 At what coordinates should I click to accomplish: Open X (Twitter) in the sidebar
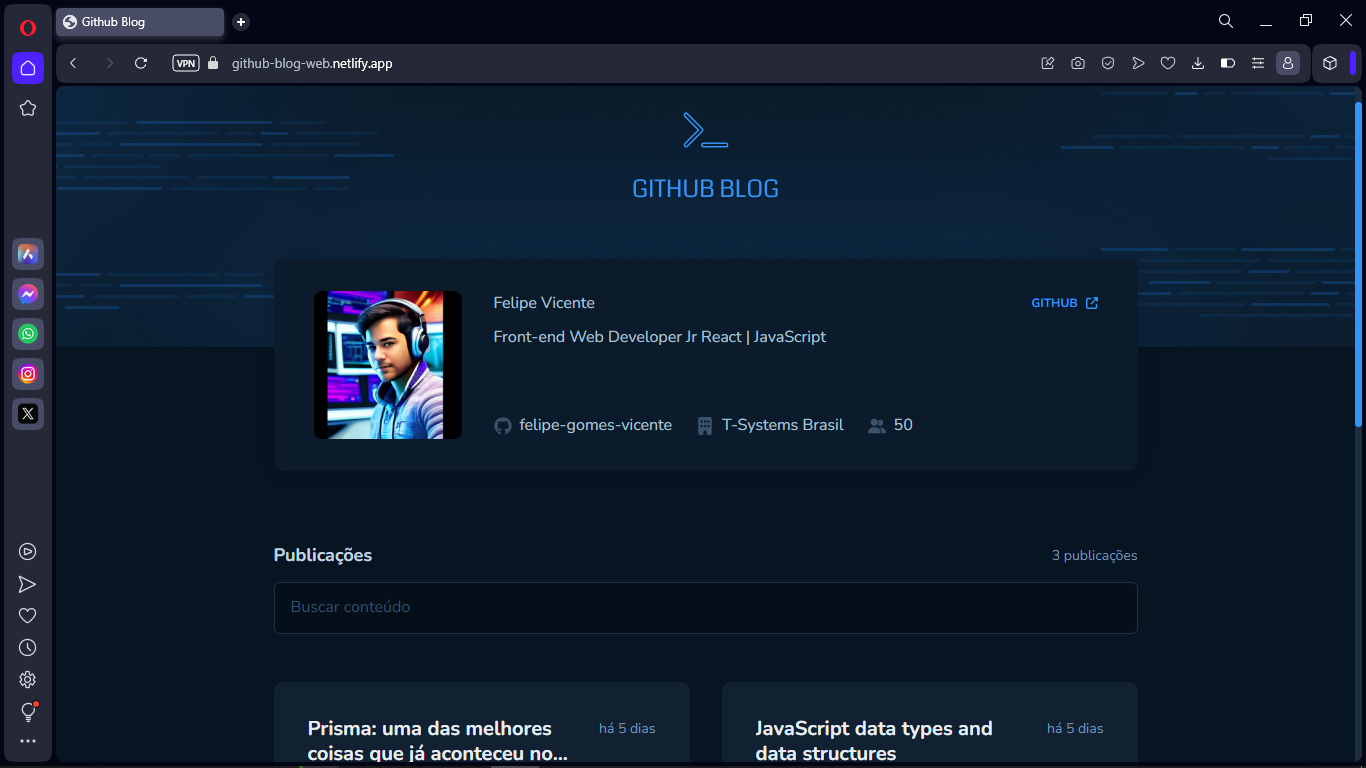tap(28, 413)
